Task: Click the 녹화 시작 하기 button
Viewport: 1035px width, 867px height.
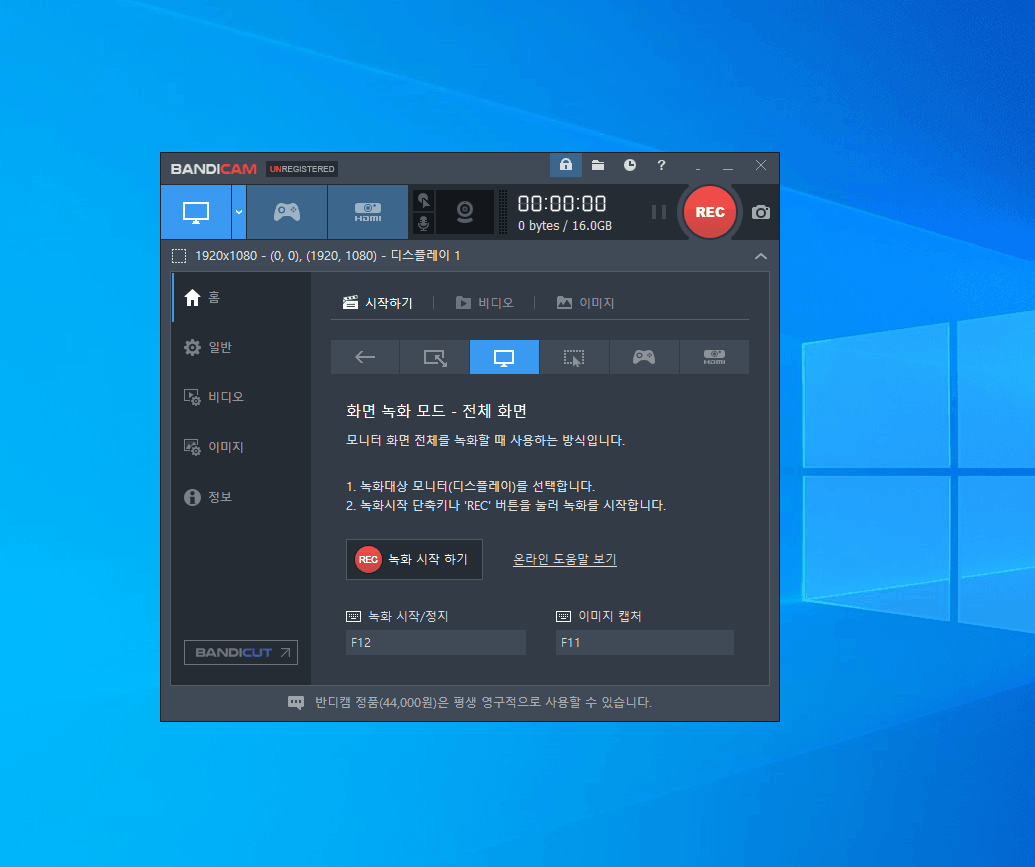Action: pyautogui.click(x=414, y=559)
